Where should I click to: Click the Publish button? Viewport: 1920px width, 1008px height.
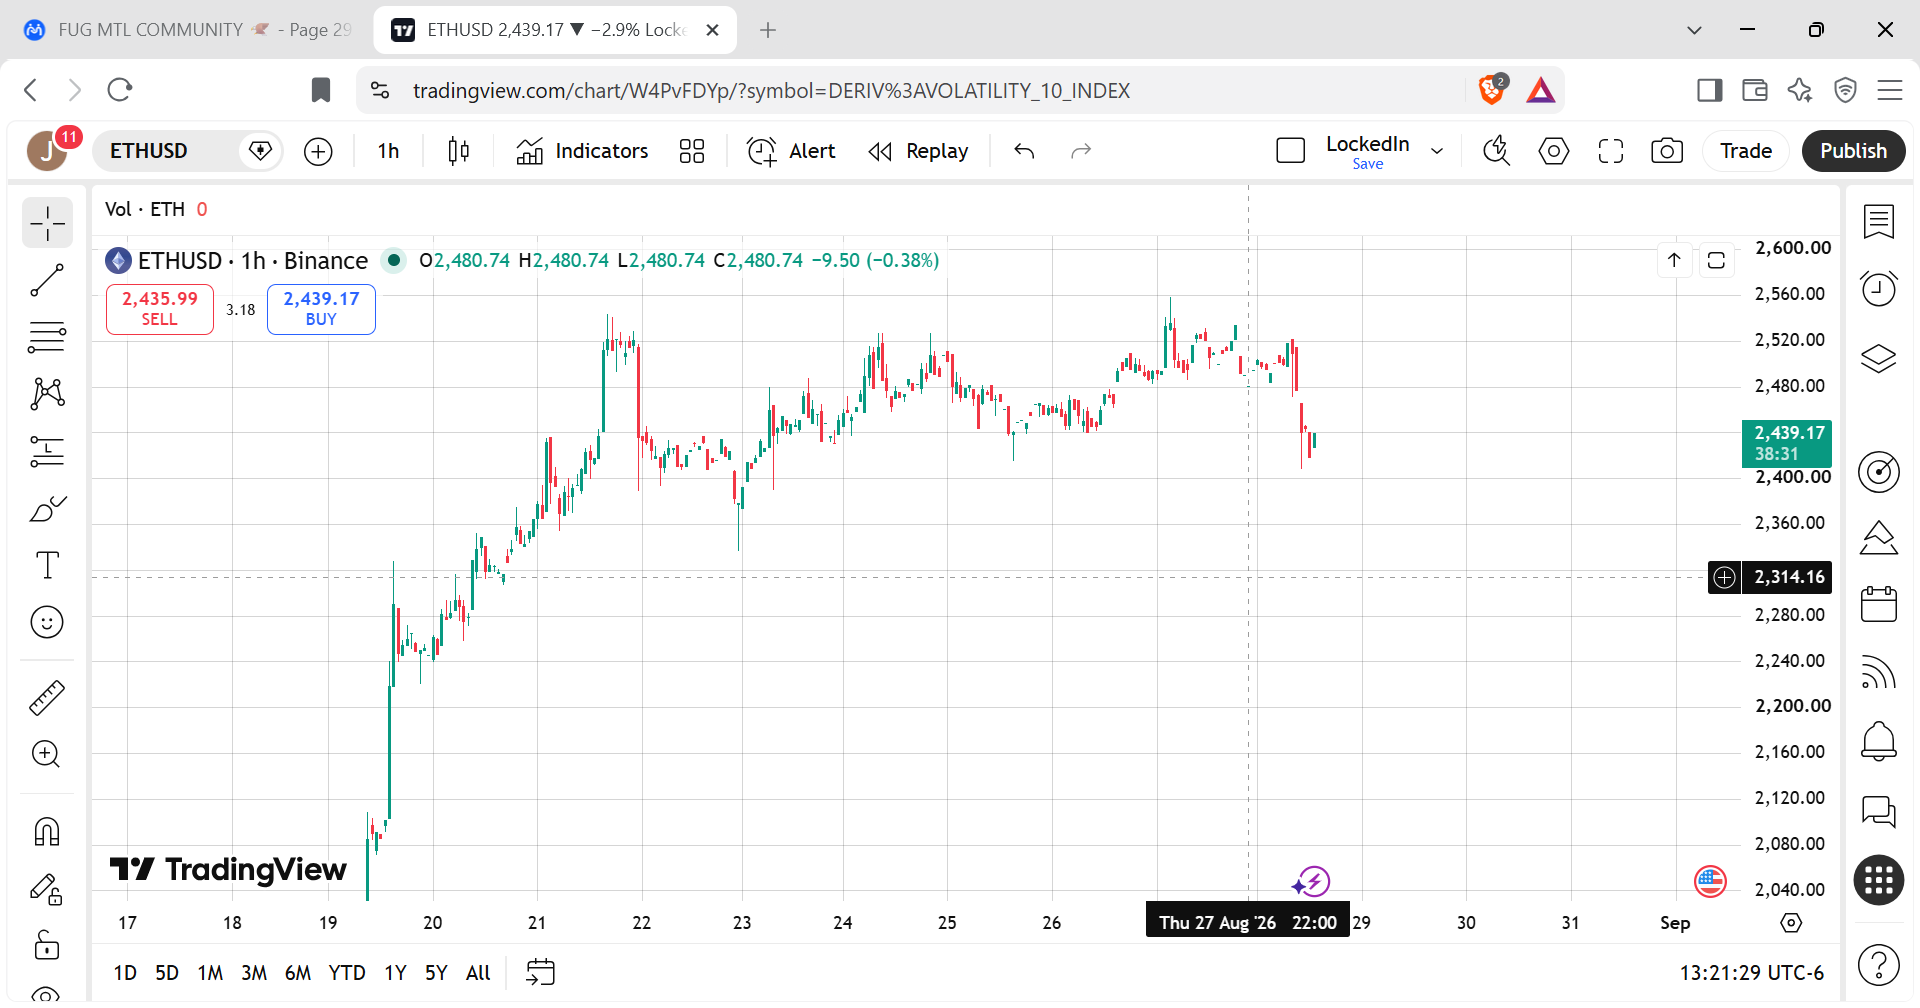coord(1853,151)
